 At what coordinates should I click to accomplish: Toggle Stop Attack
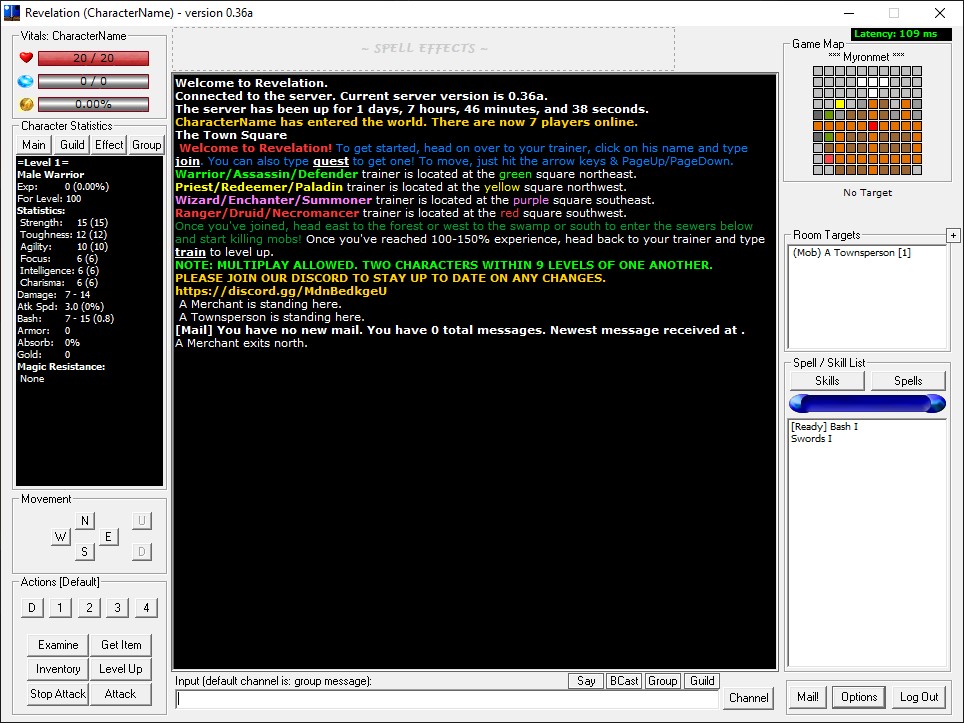click(57, 694)
